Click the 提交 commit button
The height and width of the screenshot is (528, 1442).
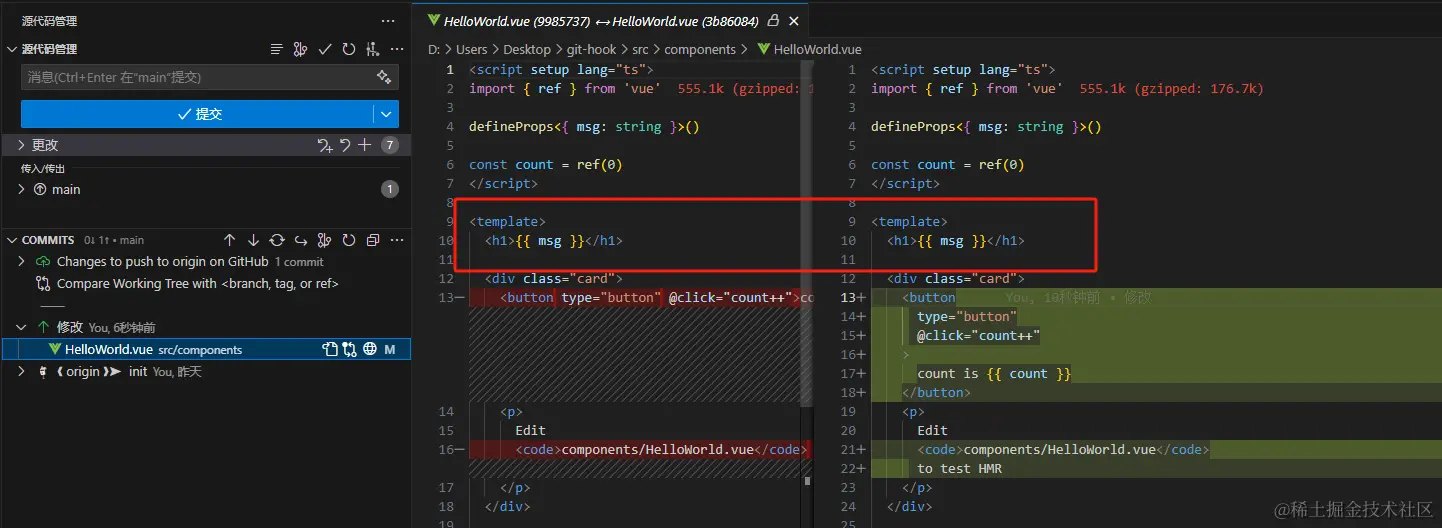pyautogui.click(x=197, y=114)
